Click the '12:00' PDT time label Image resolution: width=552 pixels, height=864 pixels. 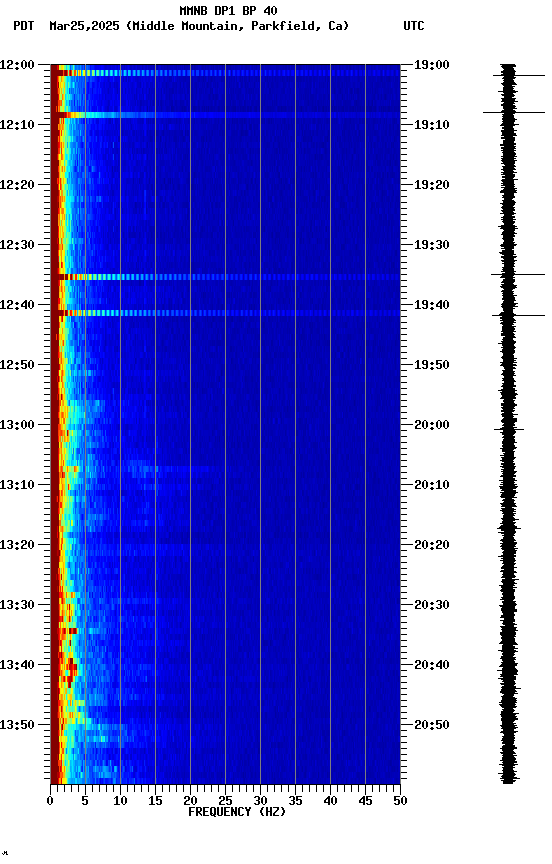(17, 65)
